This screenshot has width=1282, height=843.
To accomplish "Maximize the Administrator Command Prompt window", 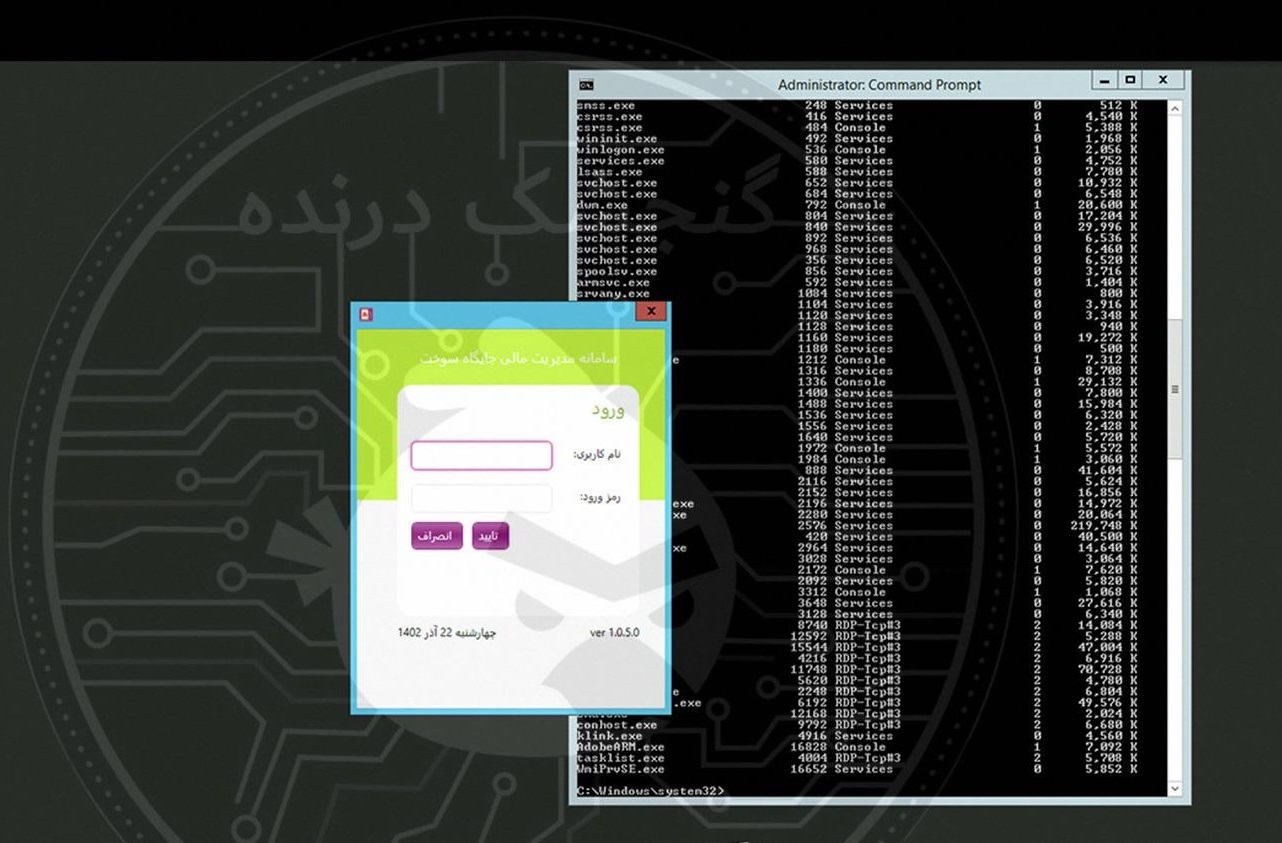I will (x=1130, y=81).
